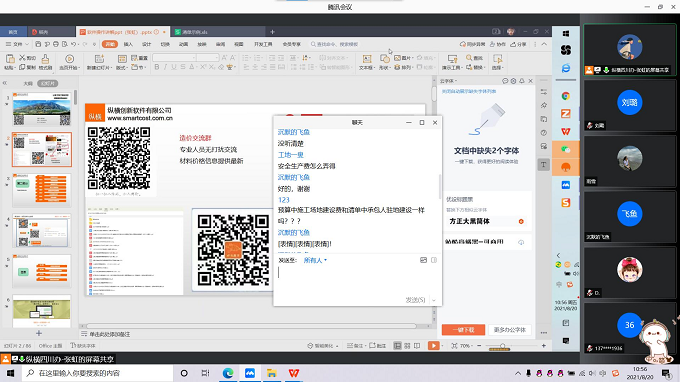Image resolution: width=680 pixels, height=382 pixels.
Task: Select the T font icon in side strip
Action: 543,164
